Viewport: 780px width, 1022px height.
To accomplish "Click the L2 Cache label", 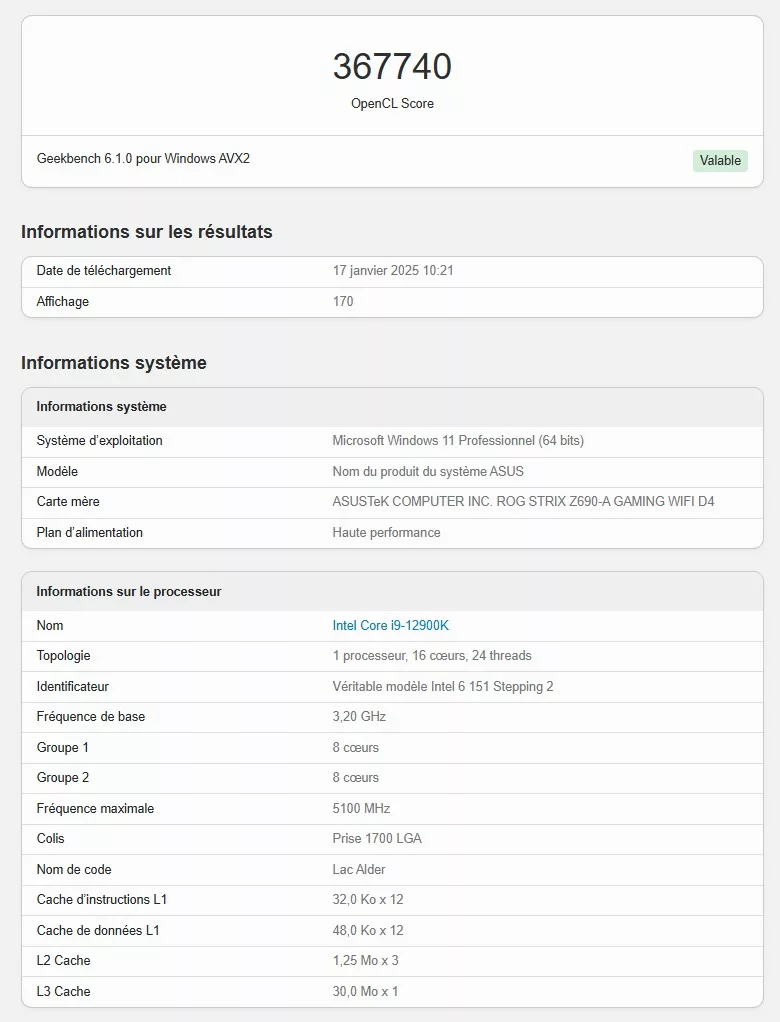I will click(x=64, y=961).
